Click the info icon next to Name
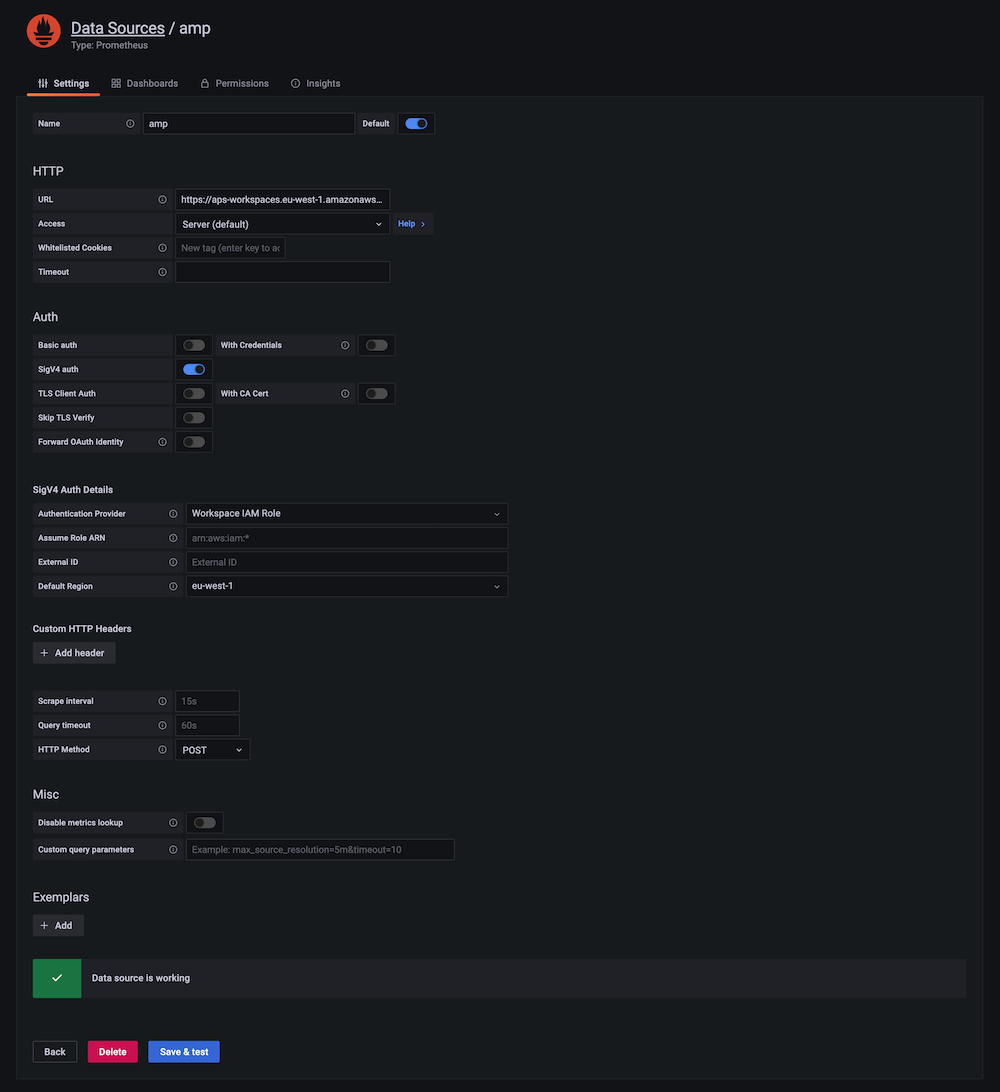 [x=130, y=123]
